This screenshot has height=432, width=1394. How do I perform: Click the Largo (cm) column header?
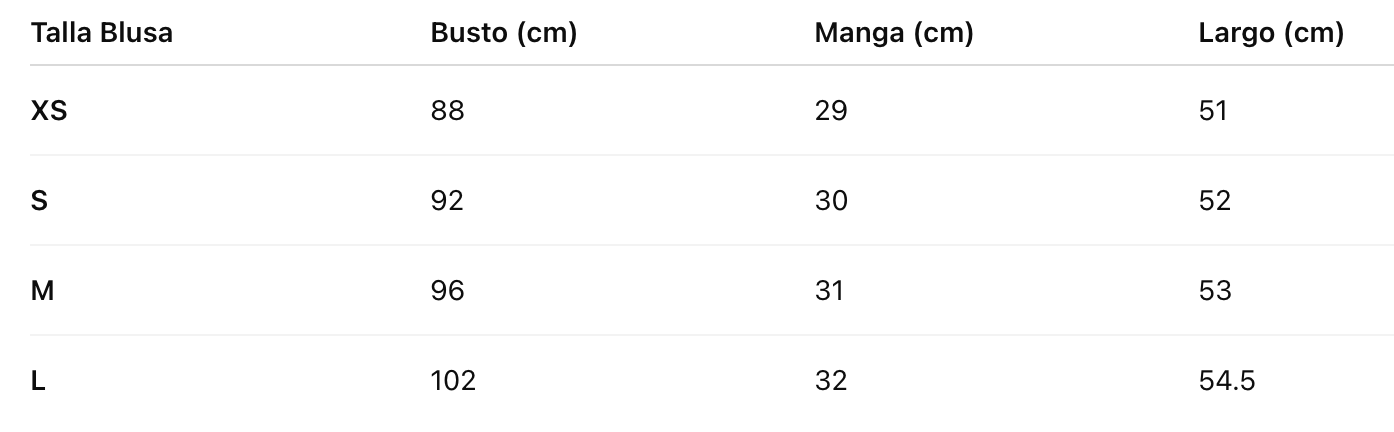click(1271, 33)
